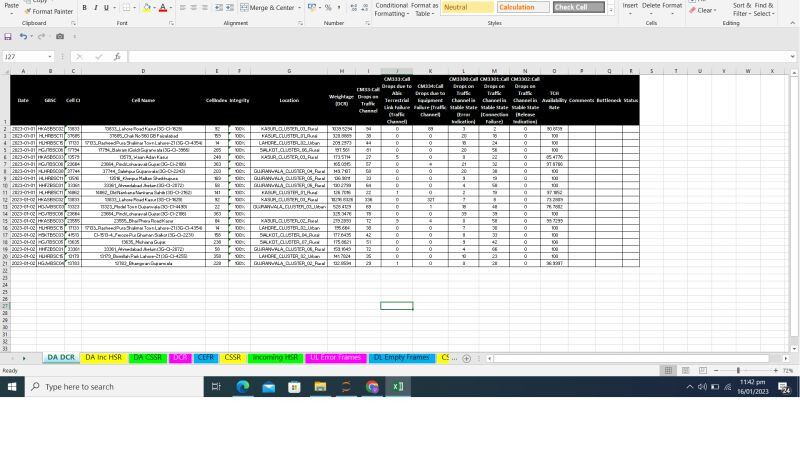Toggle underline formatting
The image size is (800, 450).
106,8
